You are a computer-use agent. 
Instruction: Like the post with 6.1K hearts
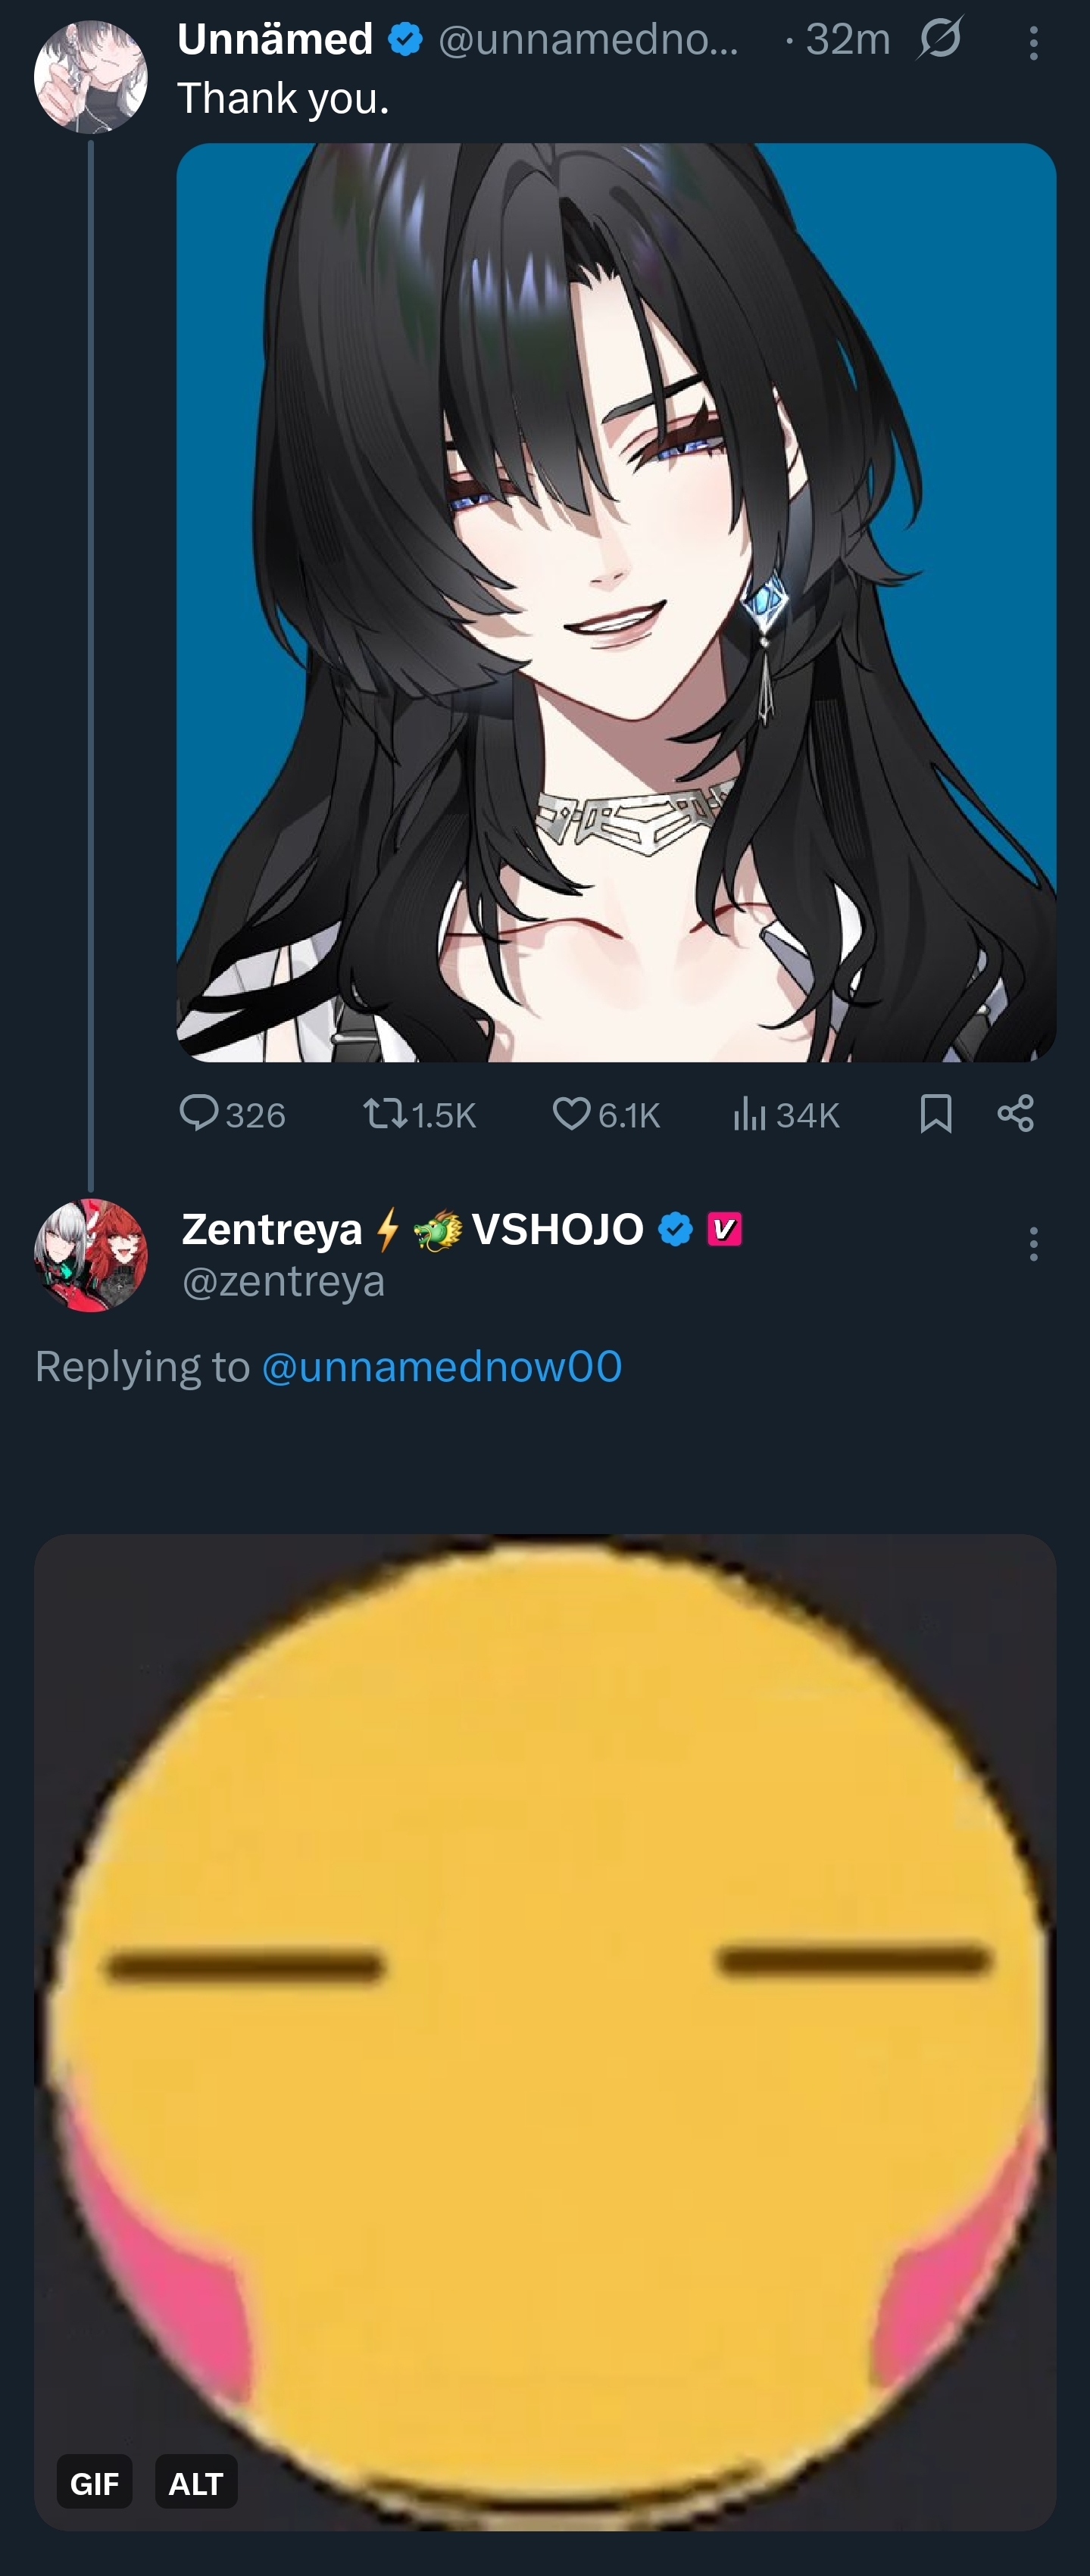606,1114
